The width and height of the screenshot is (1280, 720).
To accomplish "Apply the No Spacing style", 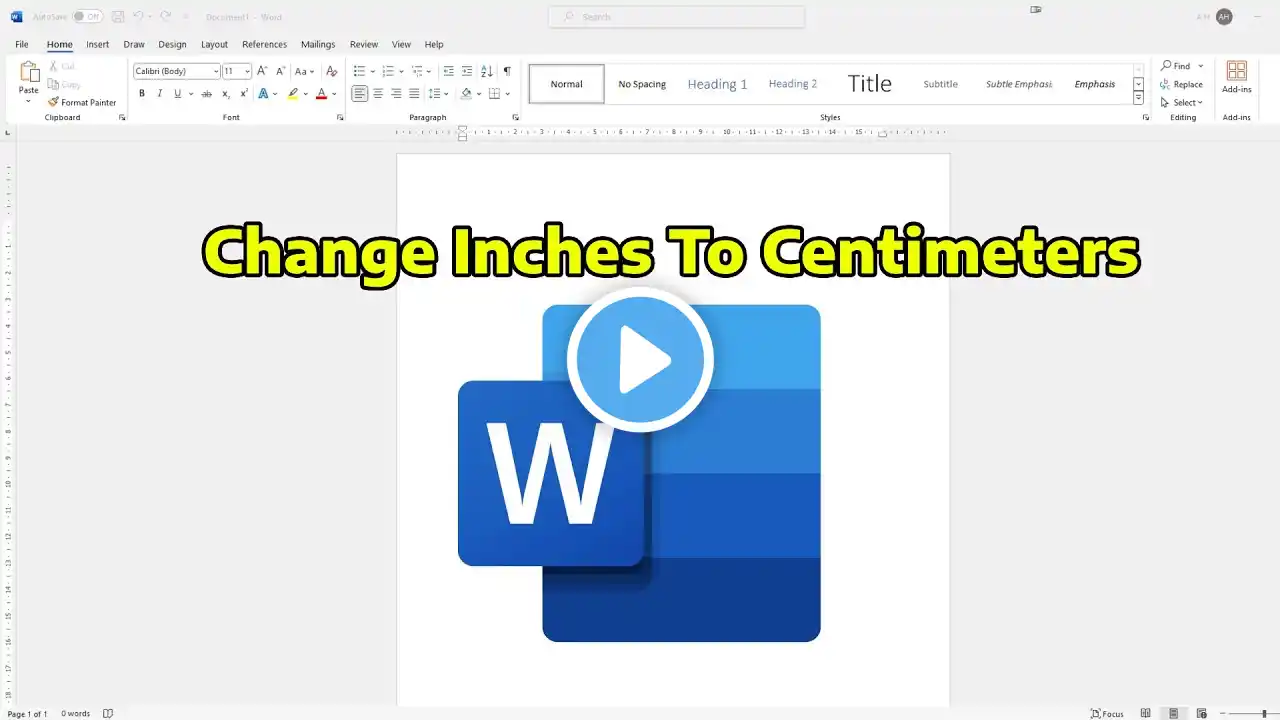I will point(642,84).
